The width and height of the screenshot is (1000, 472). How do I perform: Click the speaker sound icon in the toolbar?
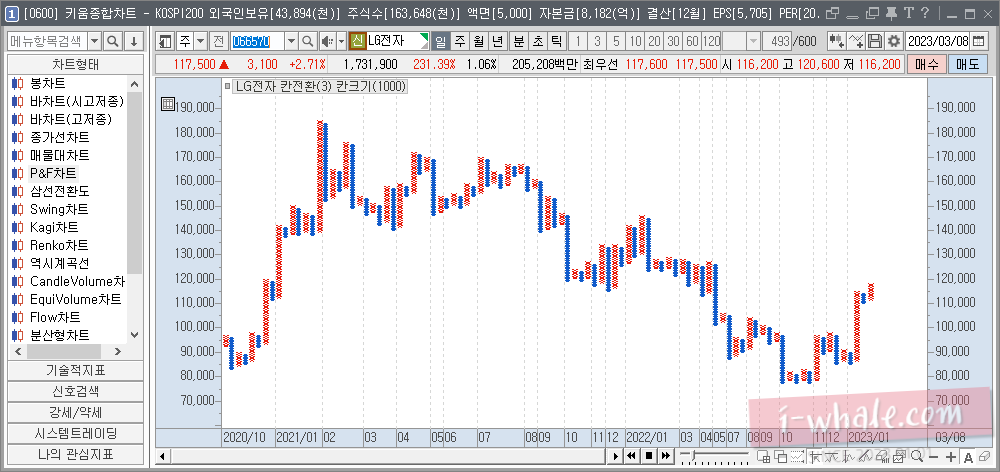(327, 41)
